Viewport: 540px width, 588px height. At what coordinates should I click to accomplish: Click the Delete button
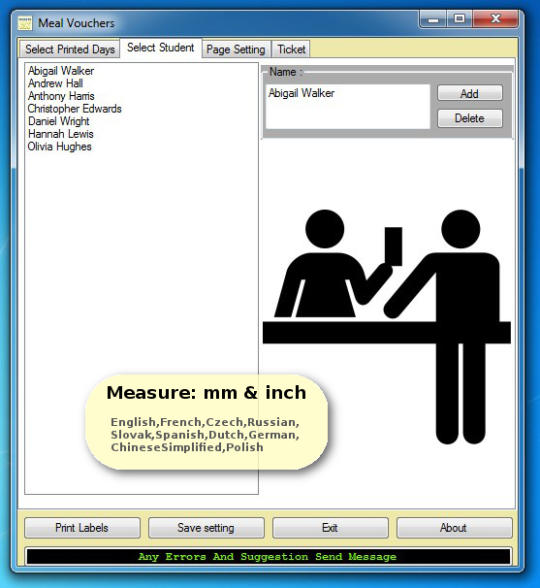click(470, 118)
